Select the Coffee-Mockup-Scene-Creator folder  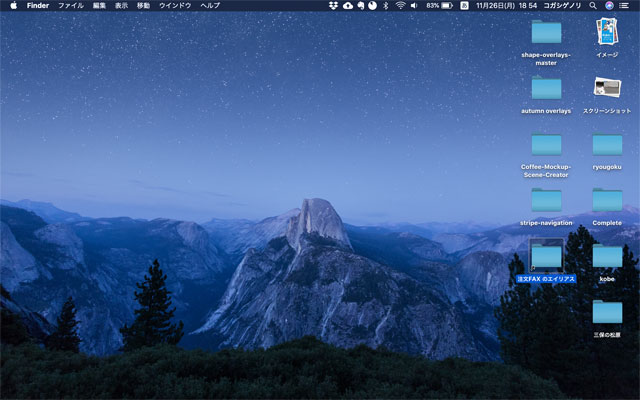[x=546, y=144]
